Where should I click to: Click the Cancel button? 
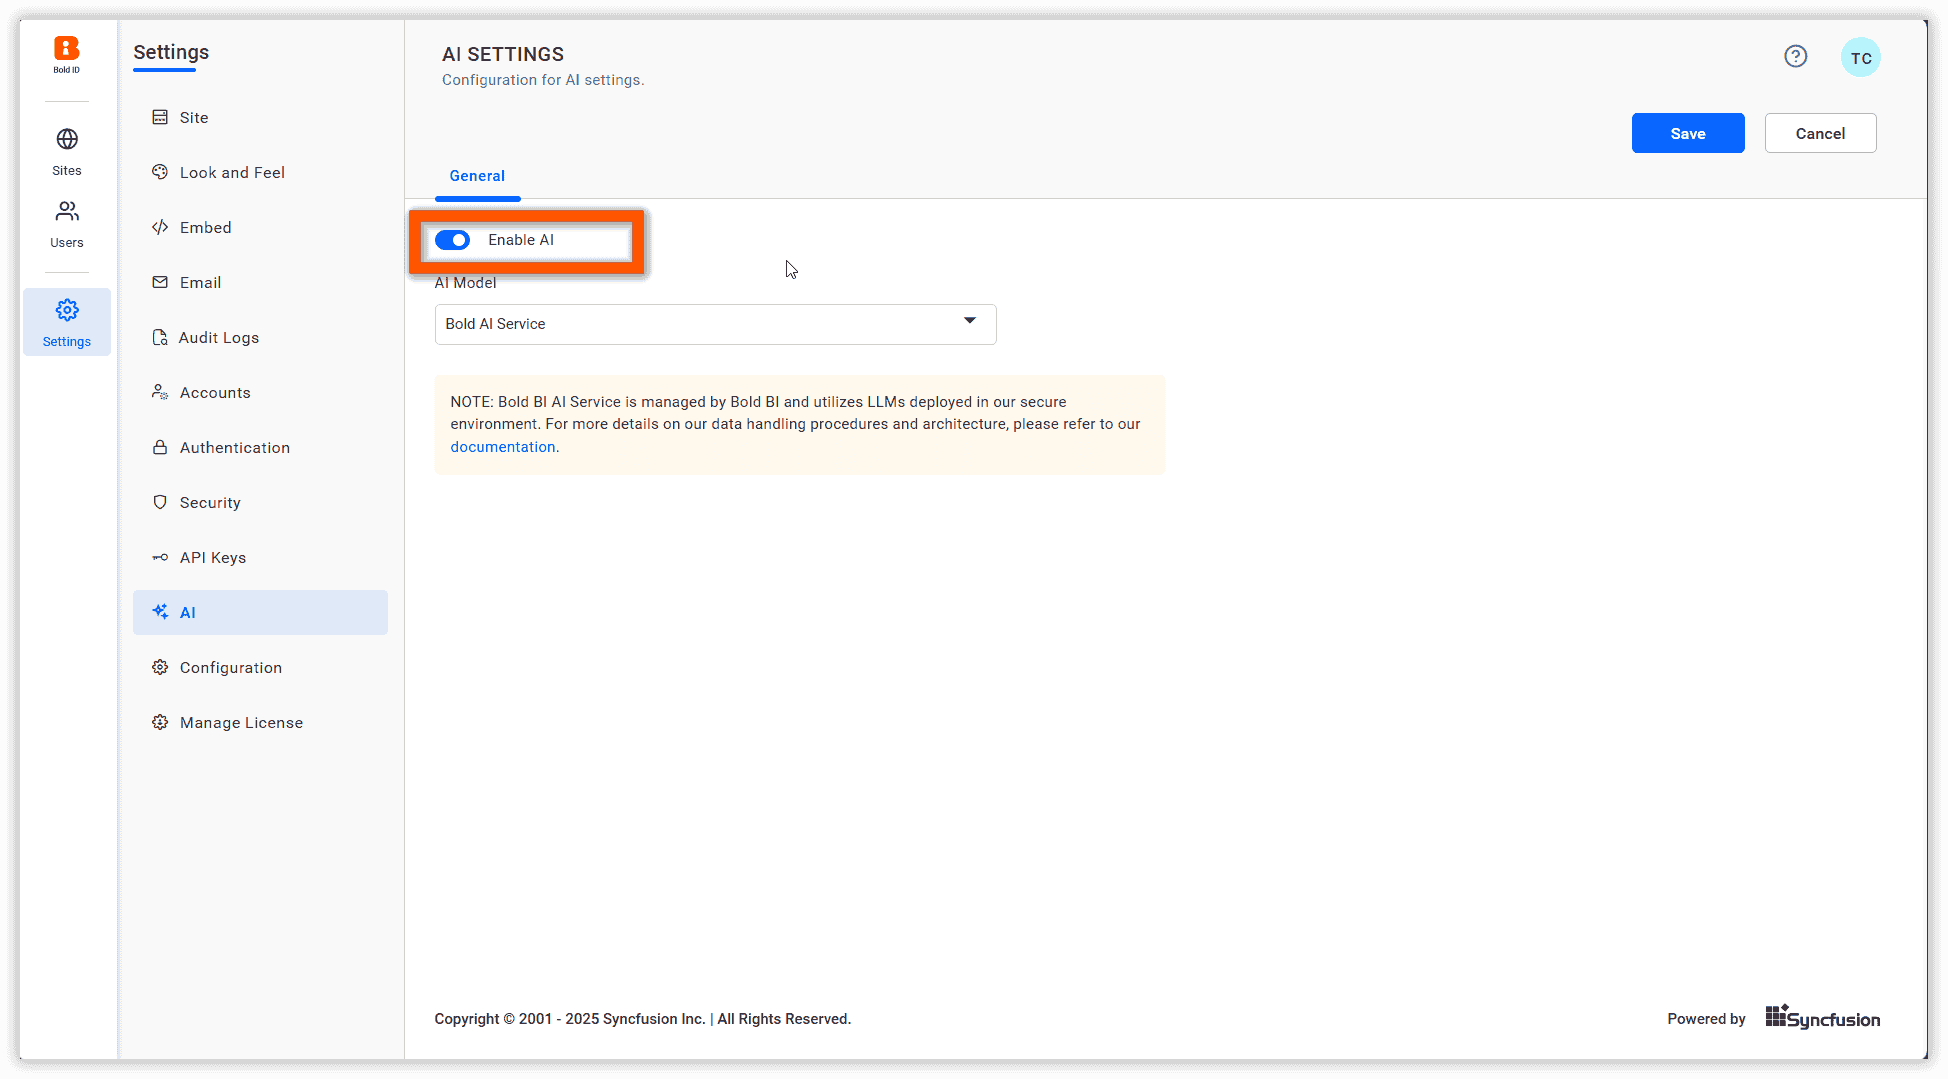(1820, 133)
